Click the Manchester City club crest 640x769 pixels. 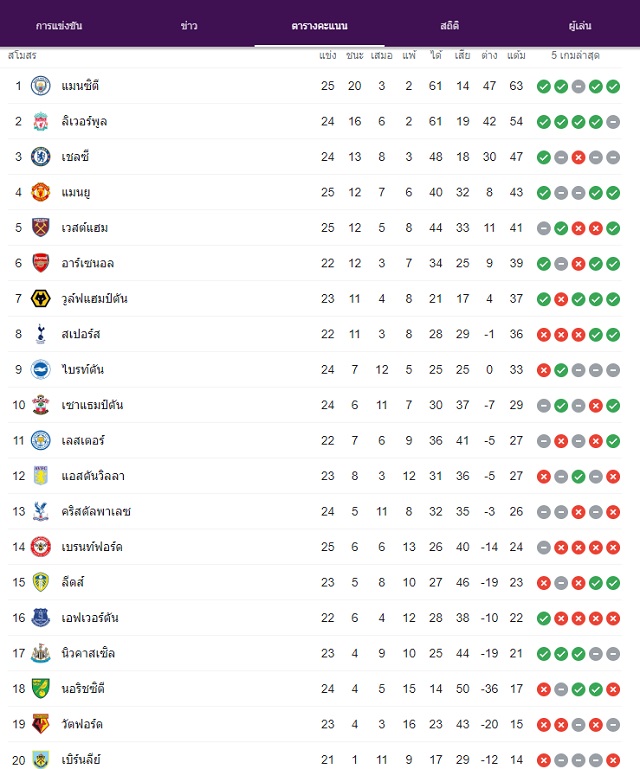[x=41, y=86]
